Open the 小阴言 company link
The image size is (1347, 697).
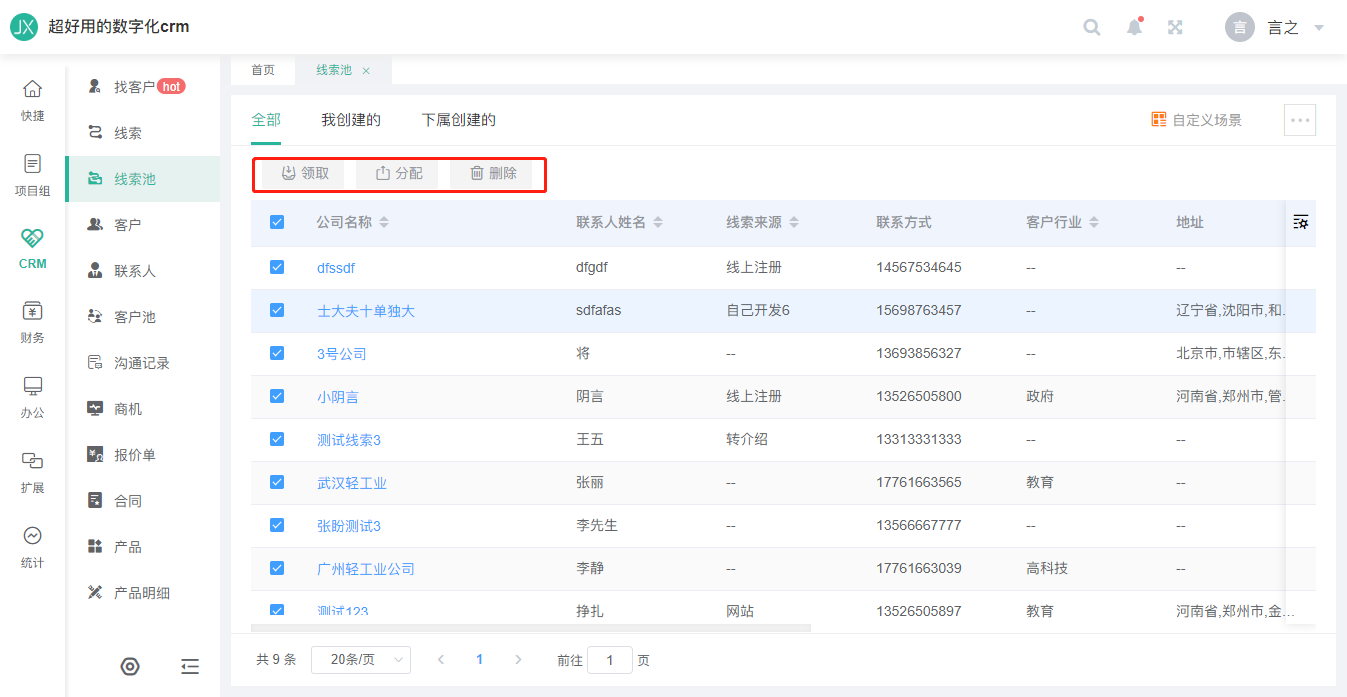(x=337, y=397)
